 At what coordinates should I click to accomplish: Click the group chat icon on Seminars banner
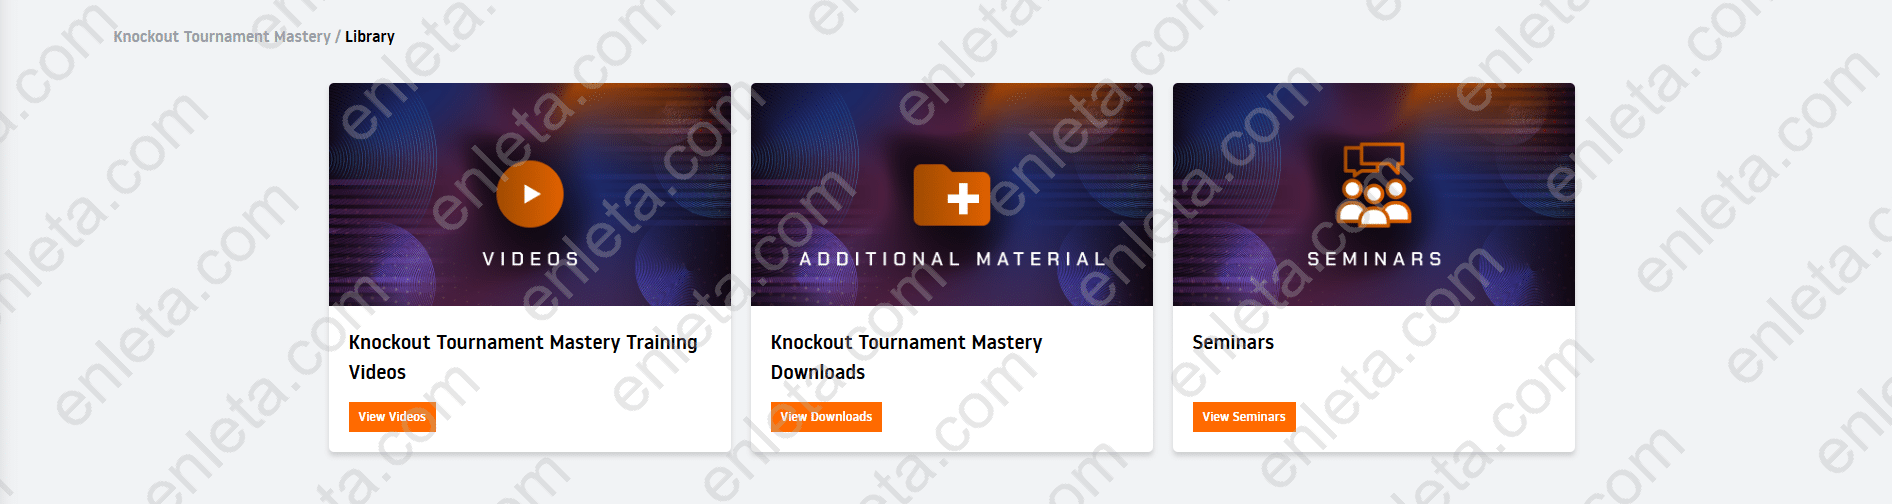coord(1374,184)
